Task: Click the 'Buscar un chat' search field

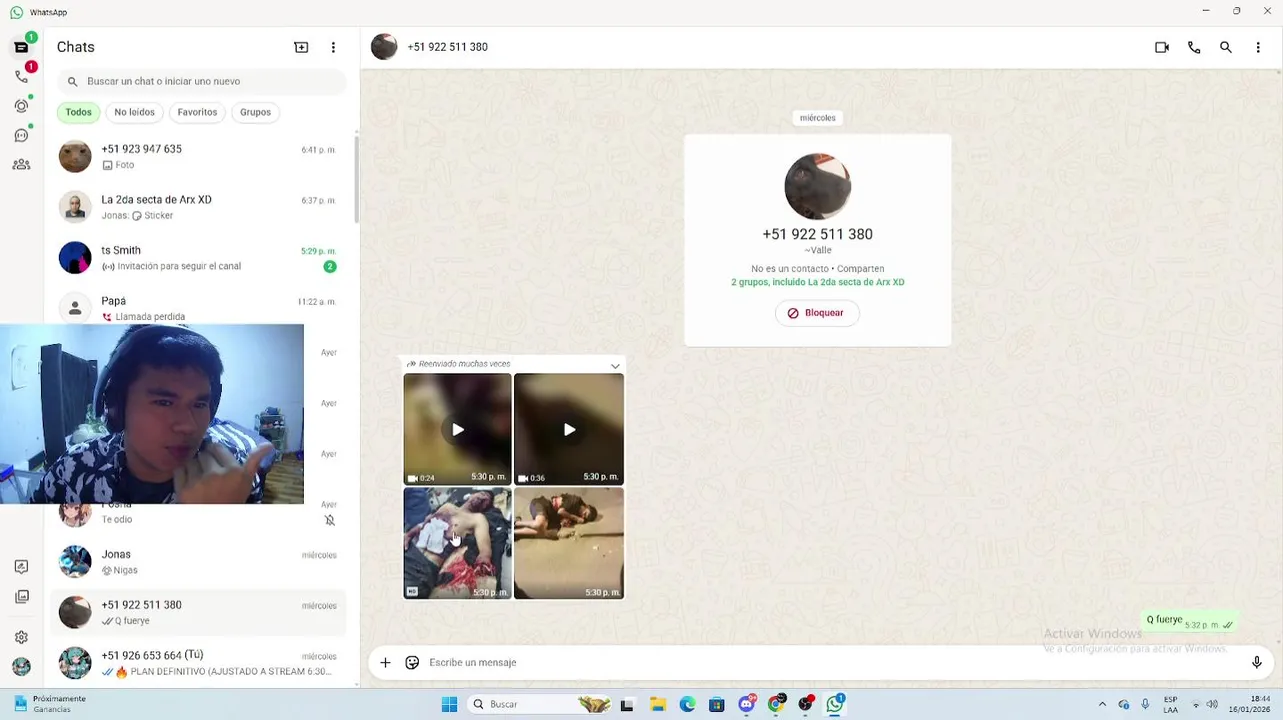Action: tap(202, 81)
